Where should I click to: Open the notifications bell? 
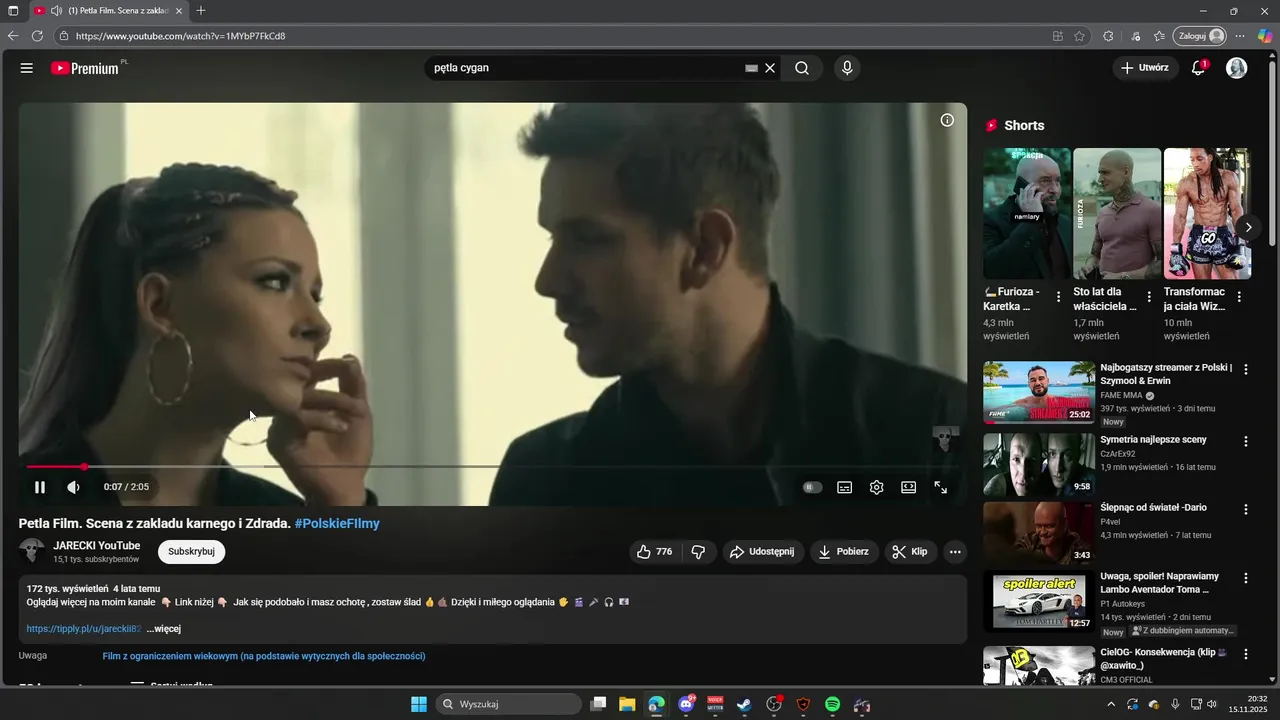tap(1198, 68)
